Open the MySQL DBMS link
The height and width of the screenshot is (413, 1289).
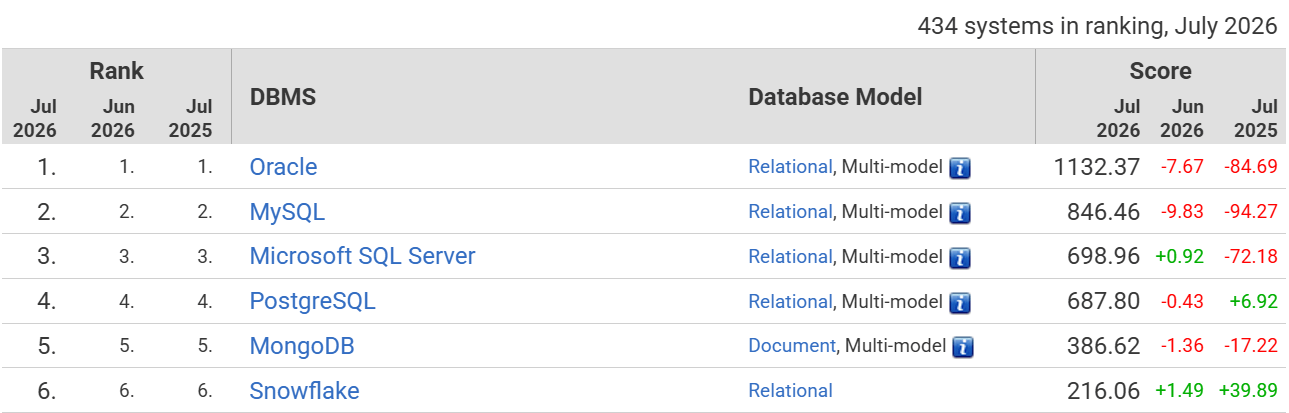click(287, 212)
